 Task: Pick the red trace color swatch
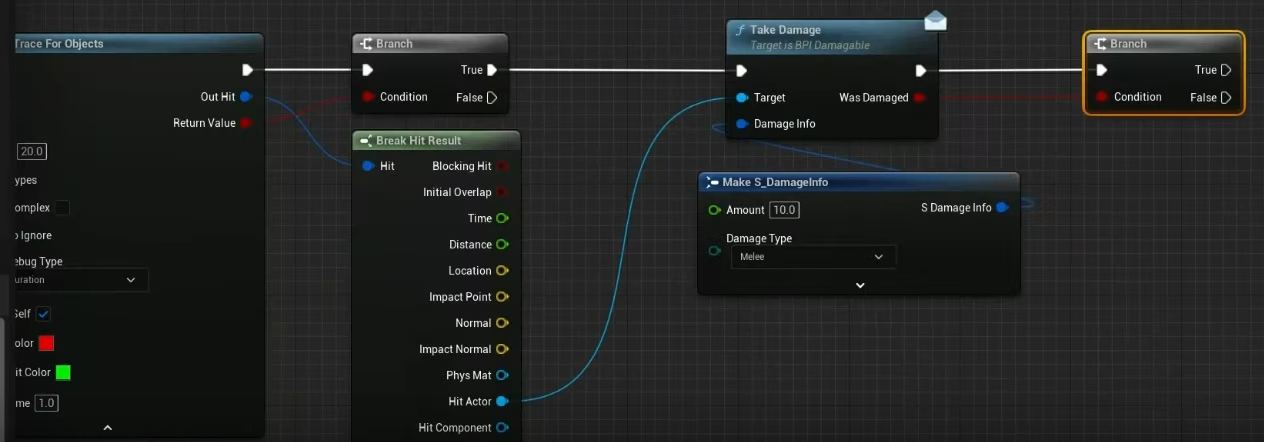click(46, 343)
